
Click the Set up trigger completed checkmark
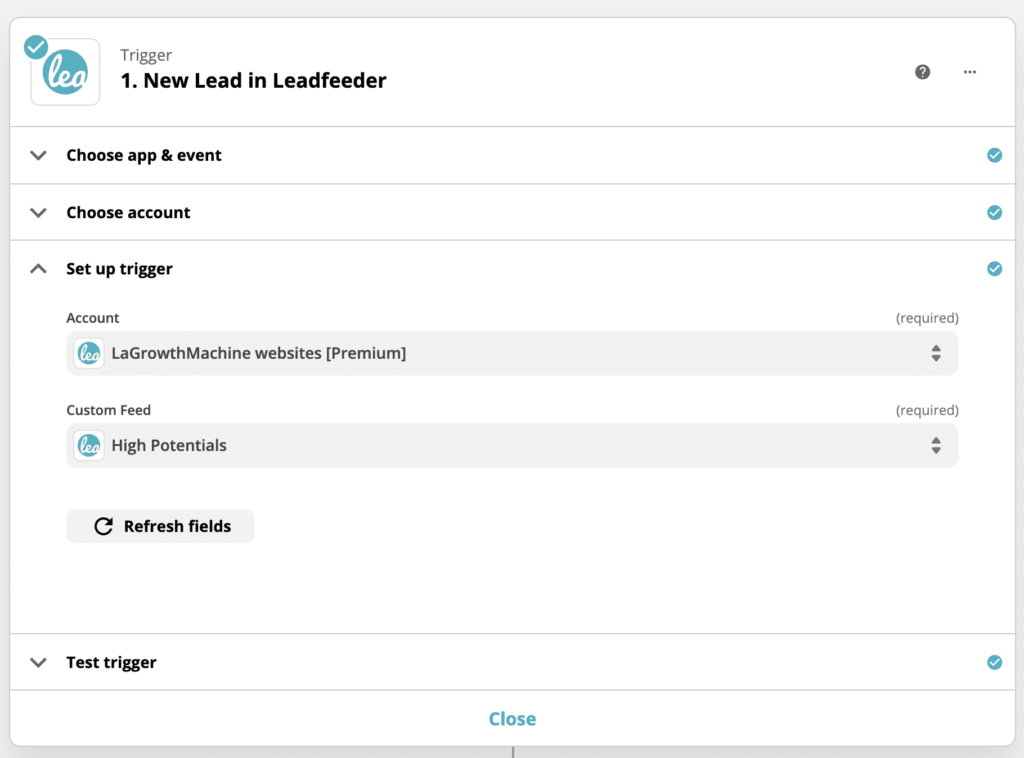point(994,269)
